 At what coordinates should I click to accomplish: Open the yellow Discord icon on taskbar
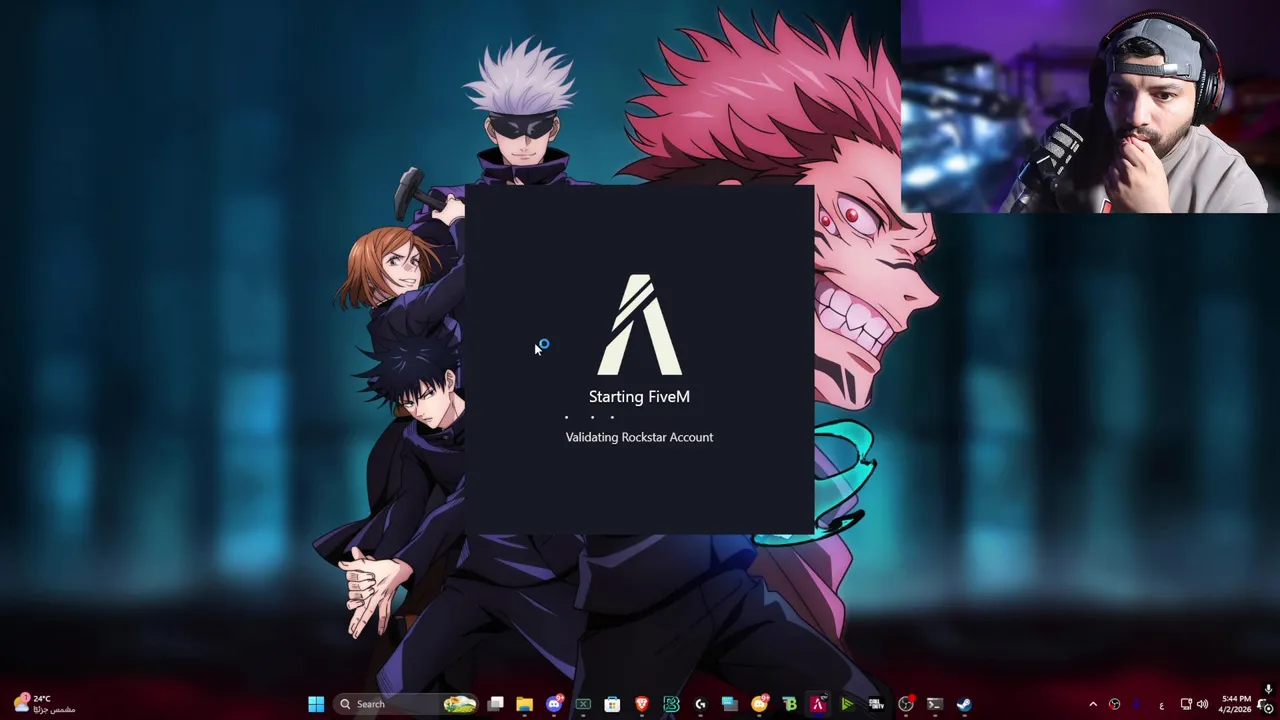(759, 704)
